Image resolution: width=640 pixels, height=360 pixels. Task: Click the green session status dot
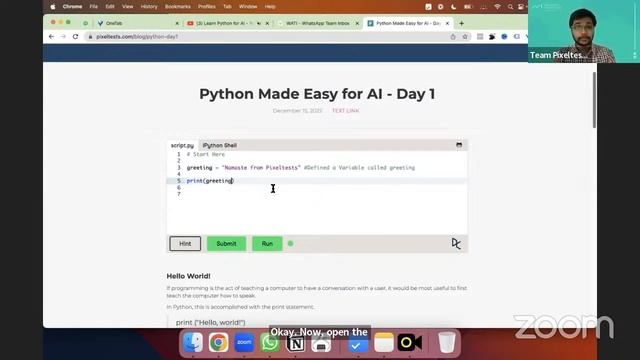[x=291, y=244]
